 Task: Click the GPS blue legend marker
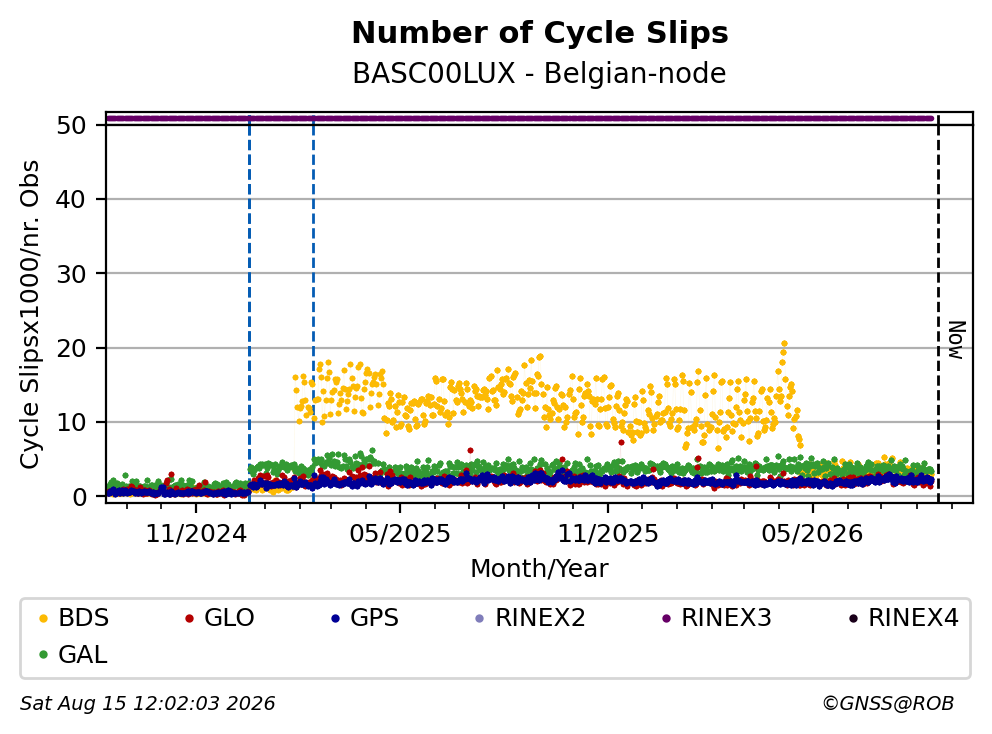click(x=335, y=618)
